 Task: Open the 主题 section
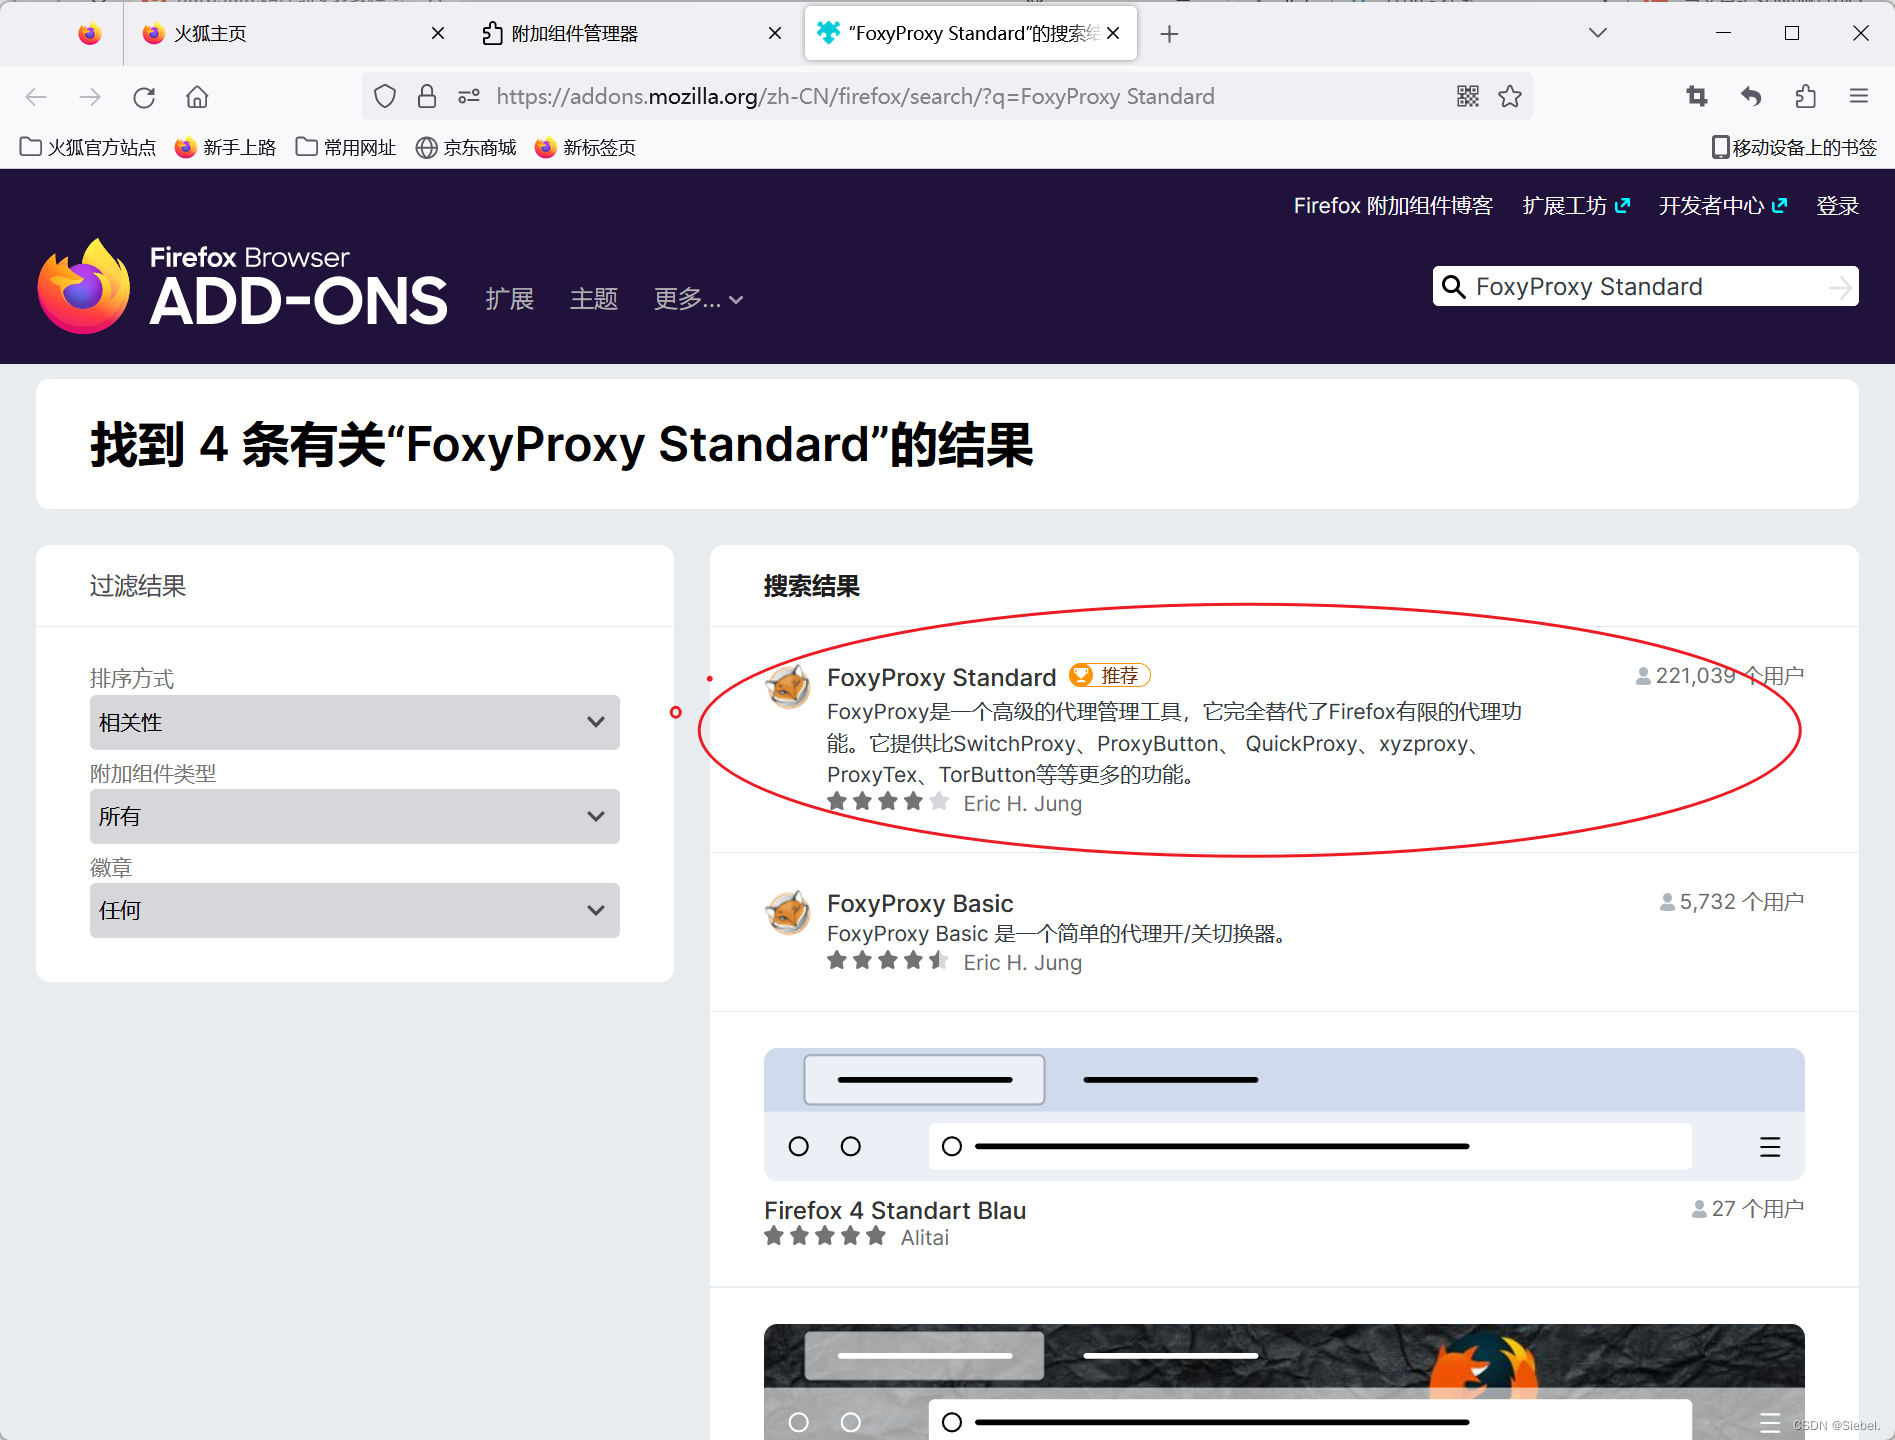point(594,299)
